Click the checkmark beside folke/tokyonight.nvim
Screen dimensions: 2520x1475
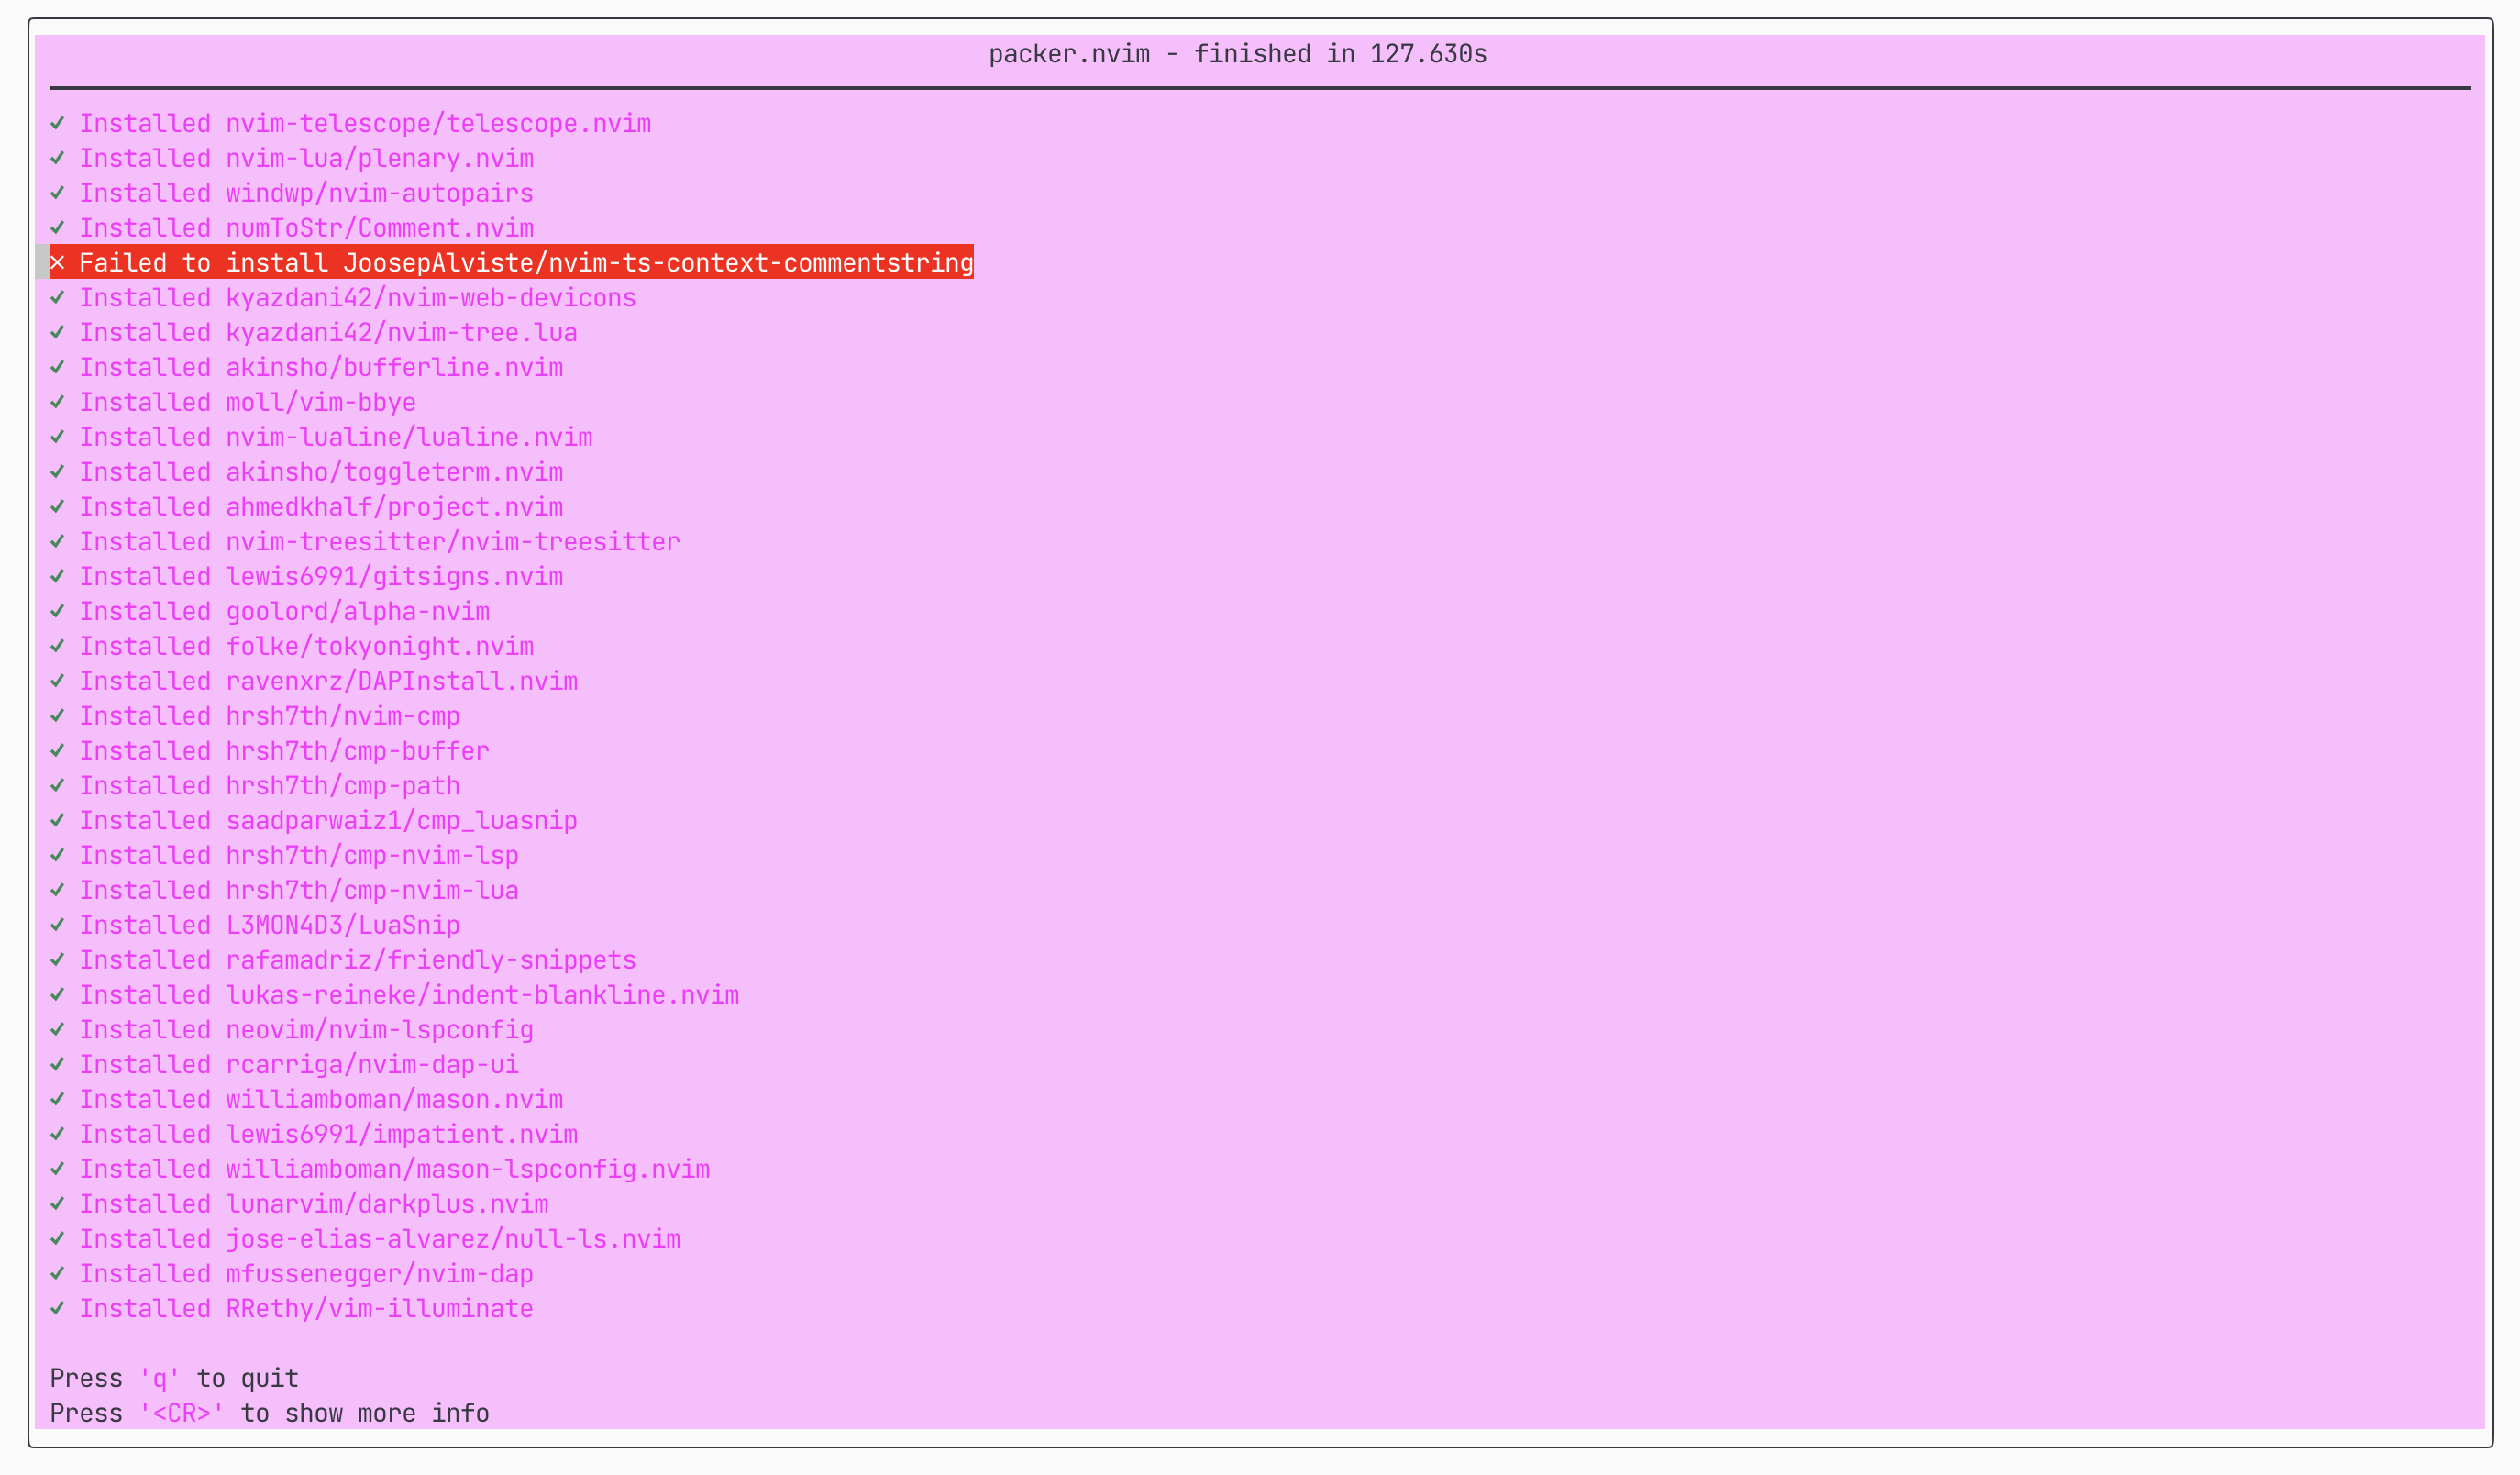58,646
